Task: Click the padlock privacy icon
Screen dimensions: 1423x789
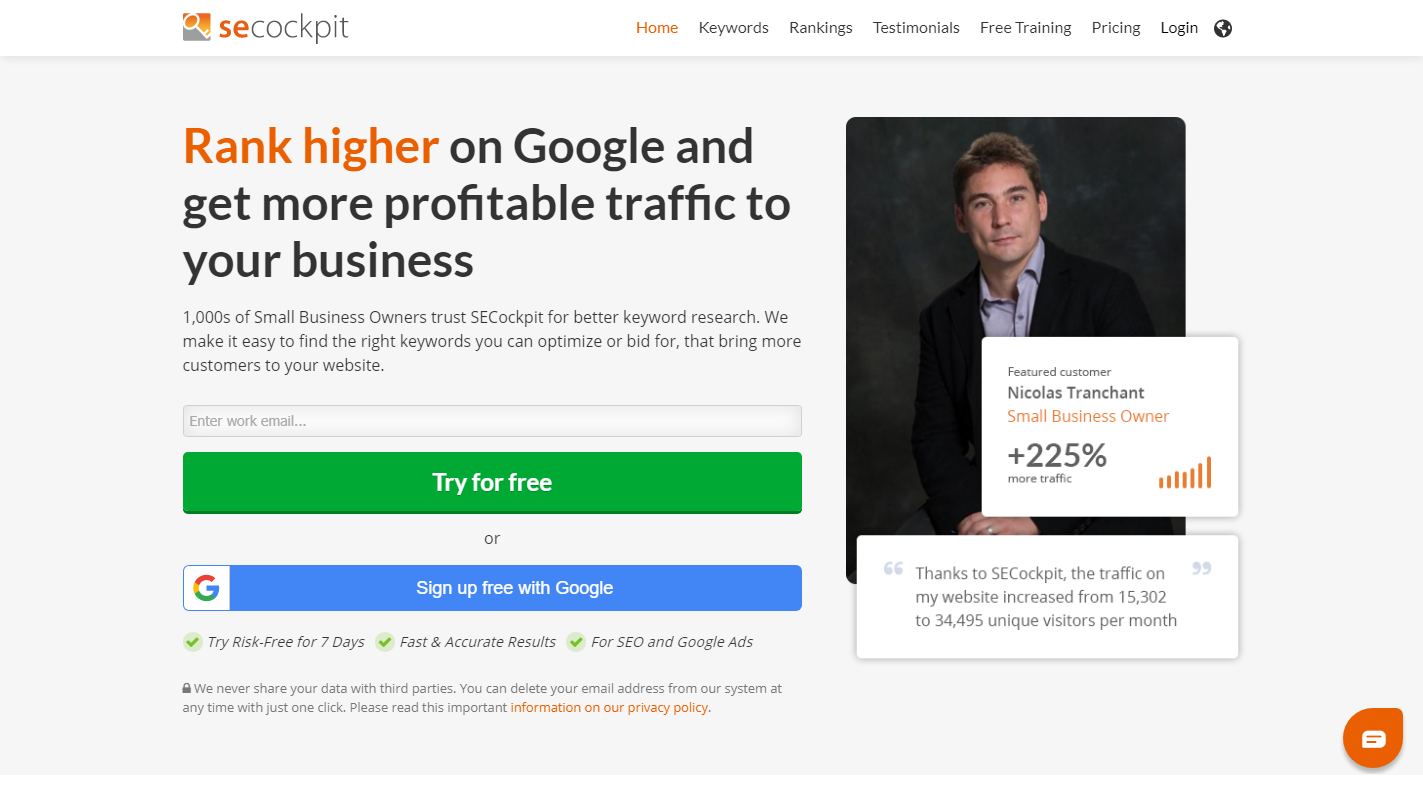Action: tap(187, 688)
